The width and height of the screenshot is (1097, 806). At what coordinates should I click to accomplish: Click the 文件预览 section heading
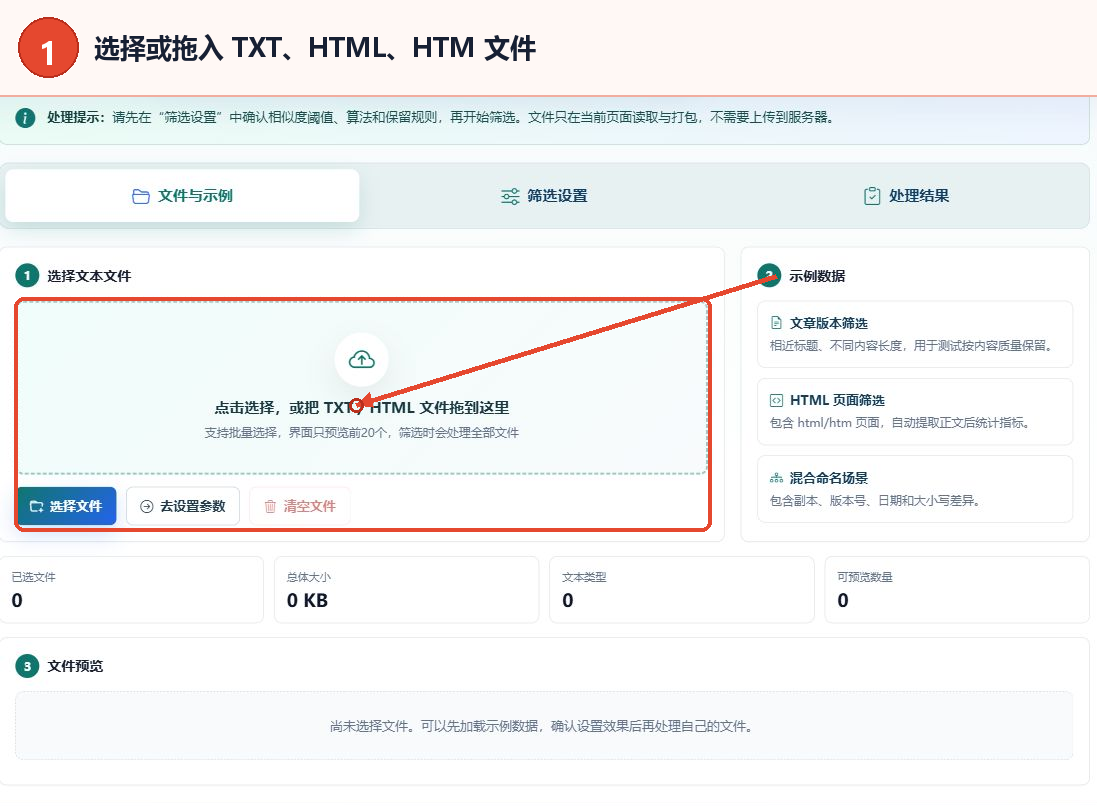point(75,666)
